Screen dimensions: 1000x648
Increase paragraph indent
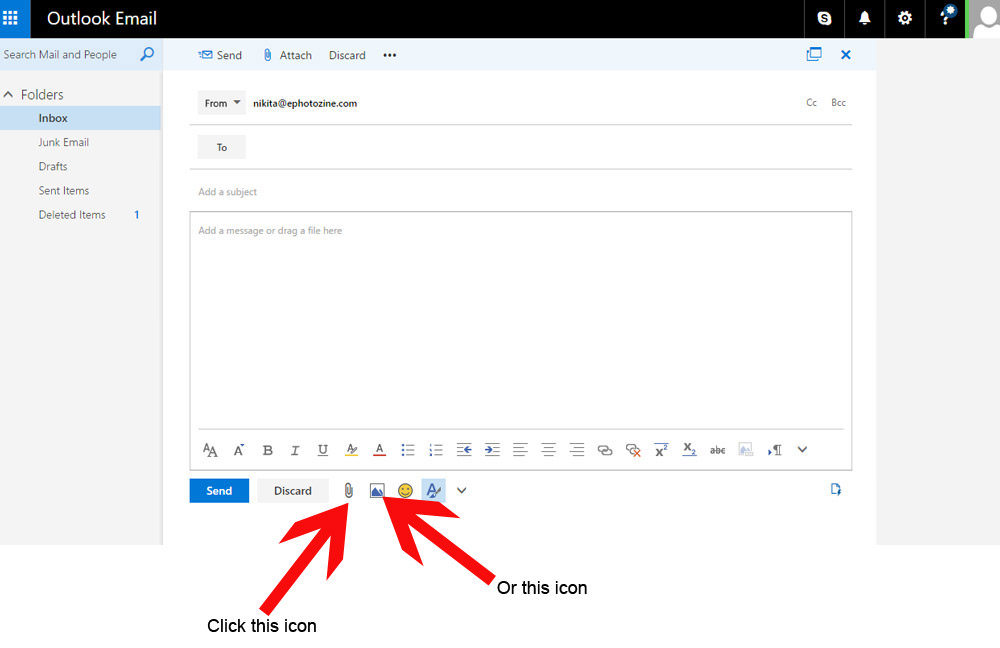click(x=492, y=450)
